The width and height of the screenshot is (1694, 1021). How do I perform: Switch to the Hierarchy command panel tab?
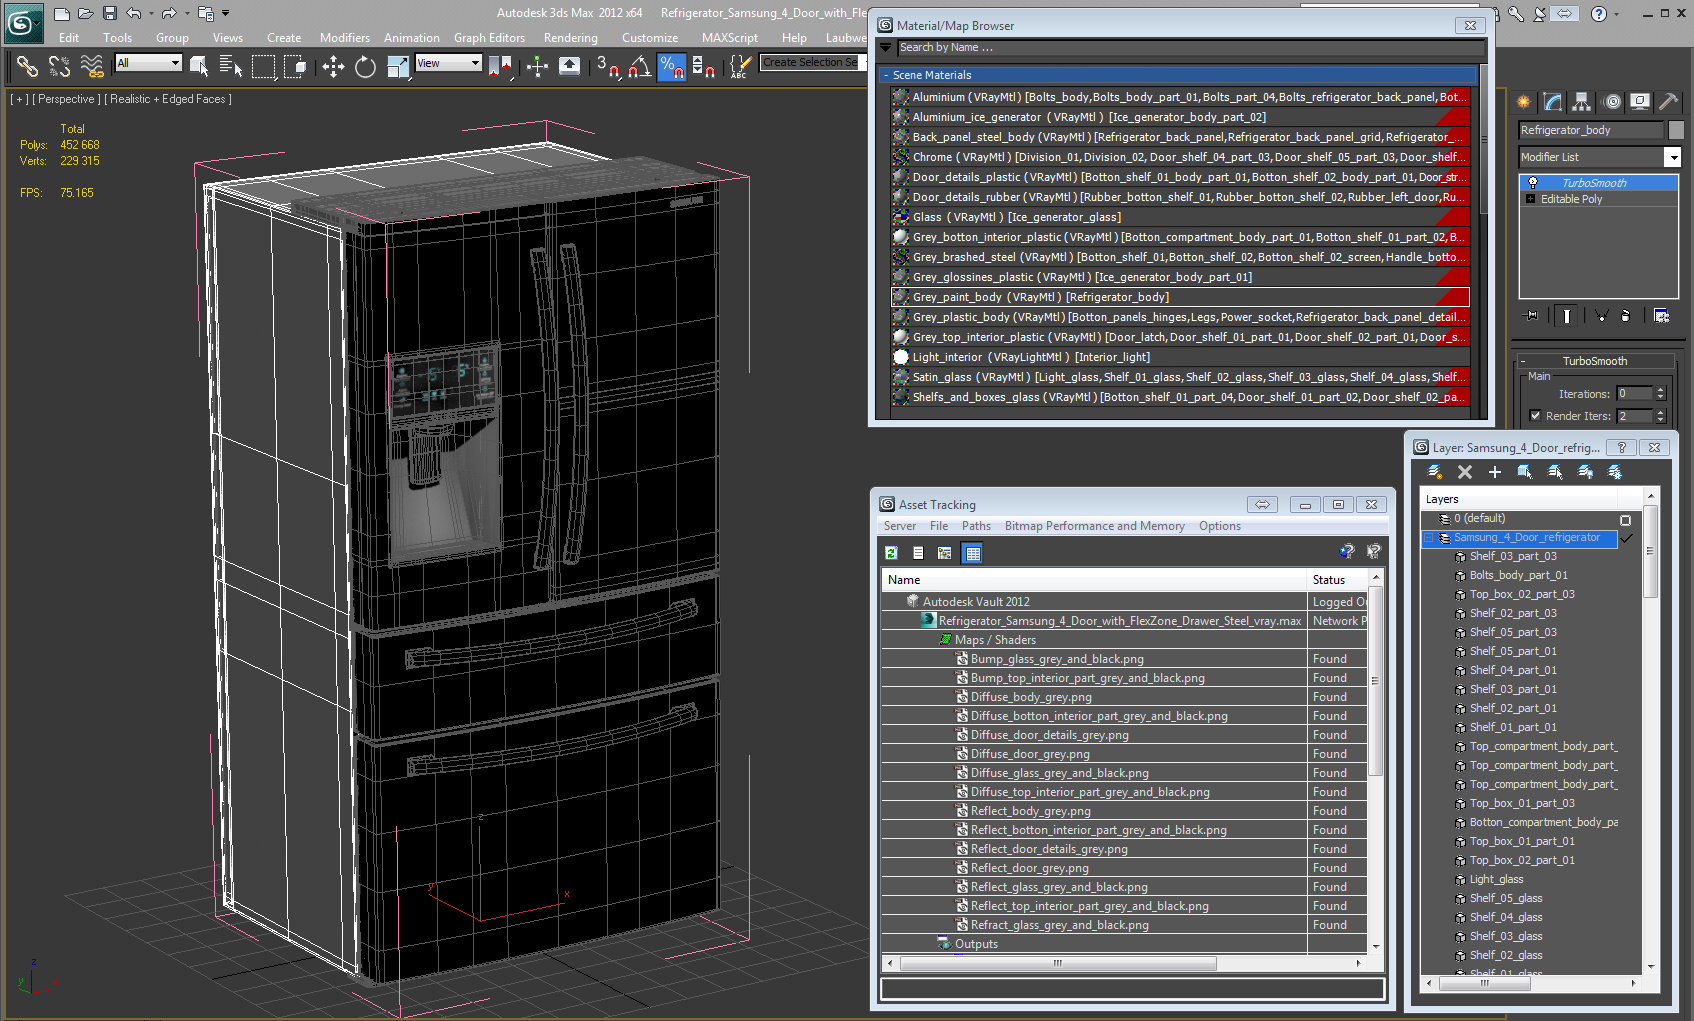pos(1582,102)
